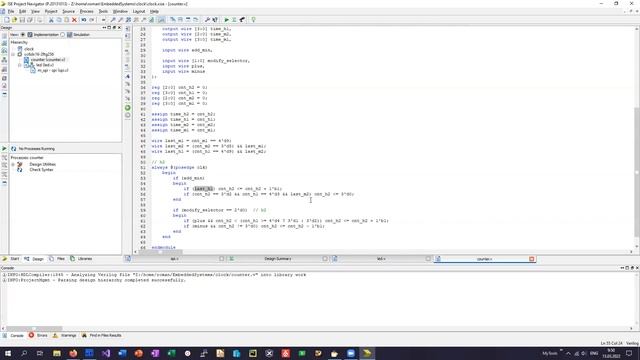Collapse the xc6slx16 device tree node
This screenshot has width=640, height=360.
click(13, 54)
